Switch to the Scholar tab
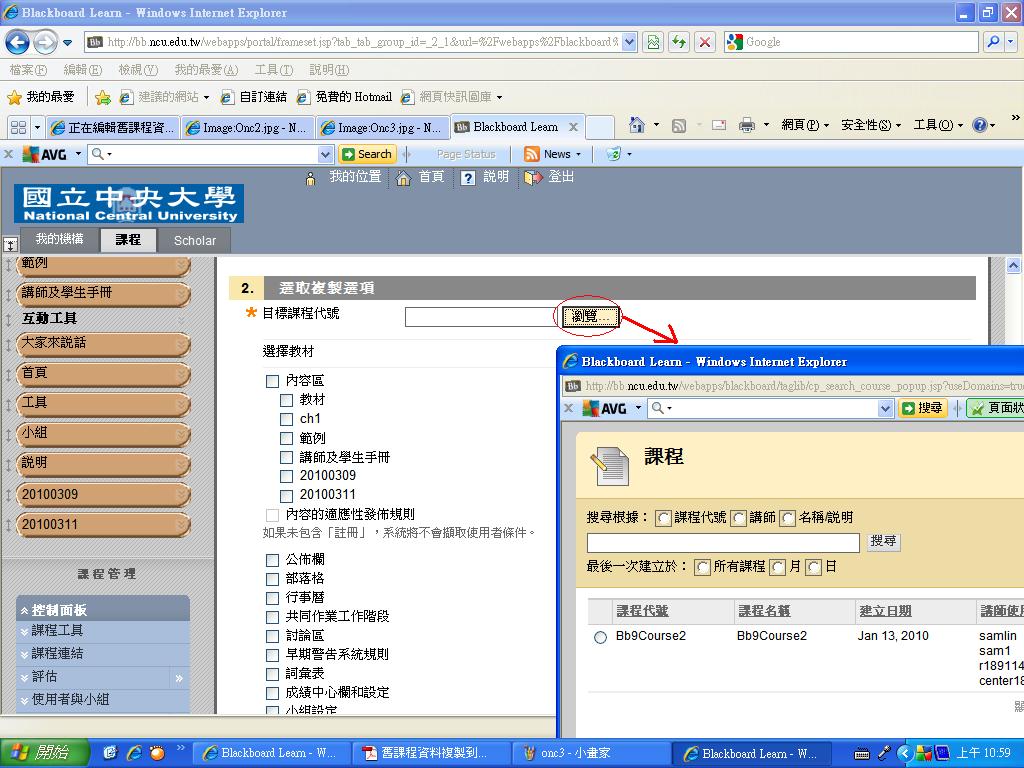 point(194,240)
